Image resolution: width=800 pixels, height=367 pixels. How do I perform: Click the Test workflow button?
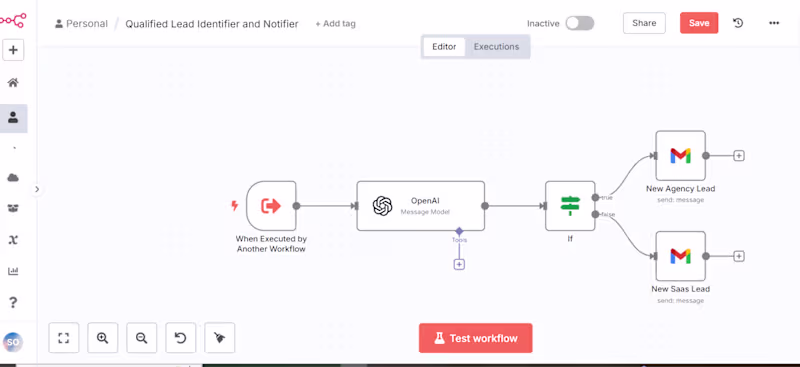coord(476,338)
